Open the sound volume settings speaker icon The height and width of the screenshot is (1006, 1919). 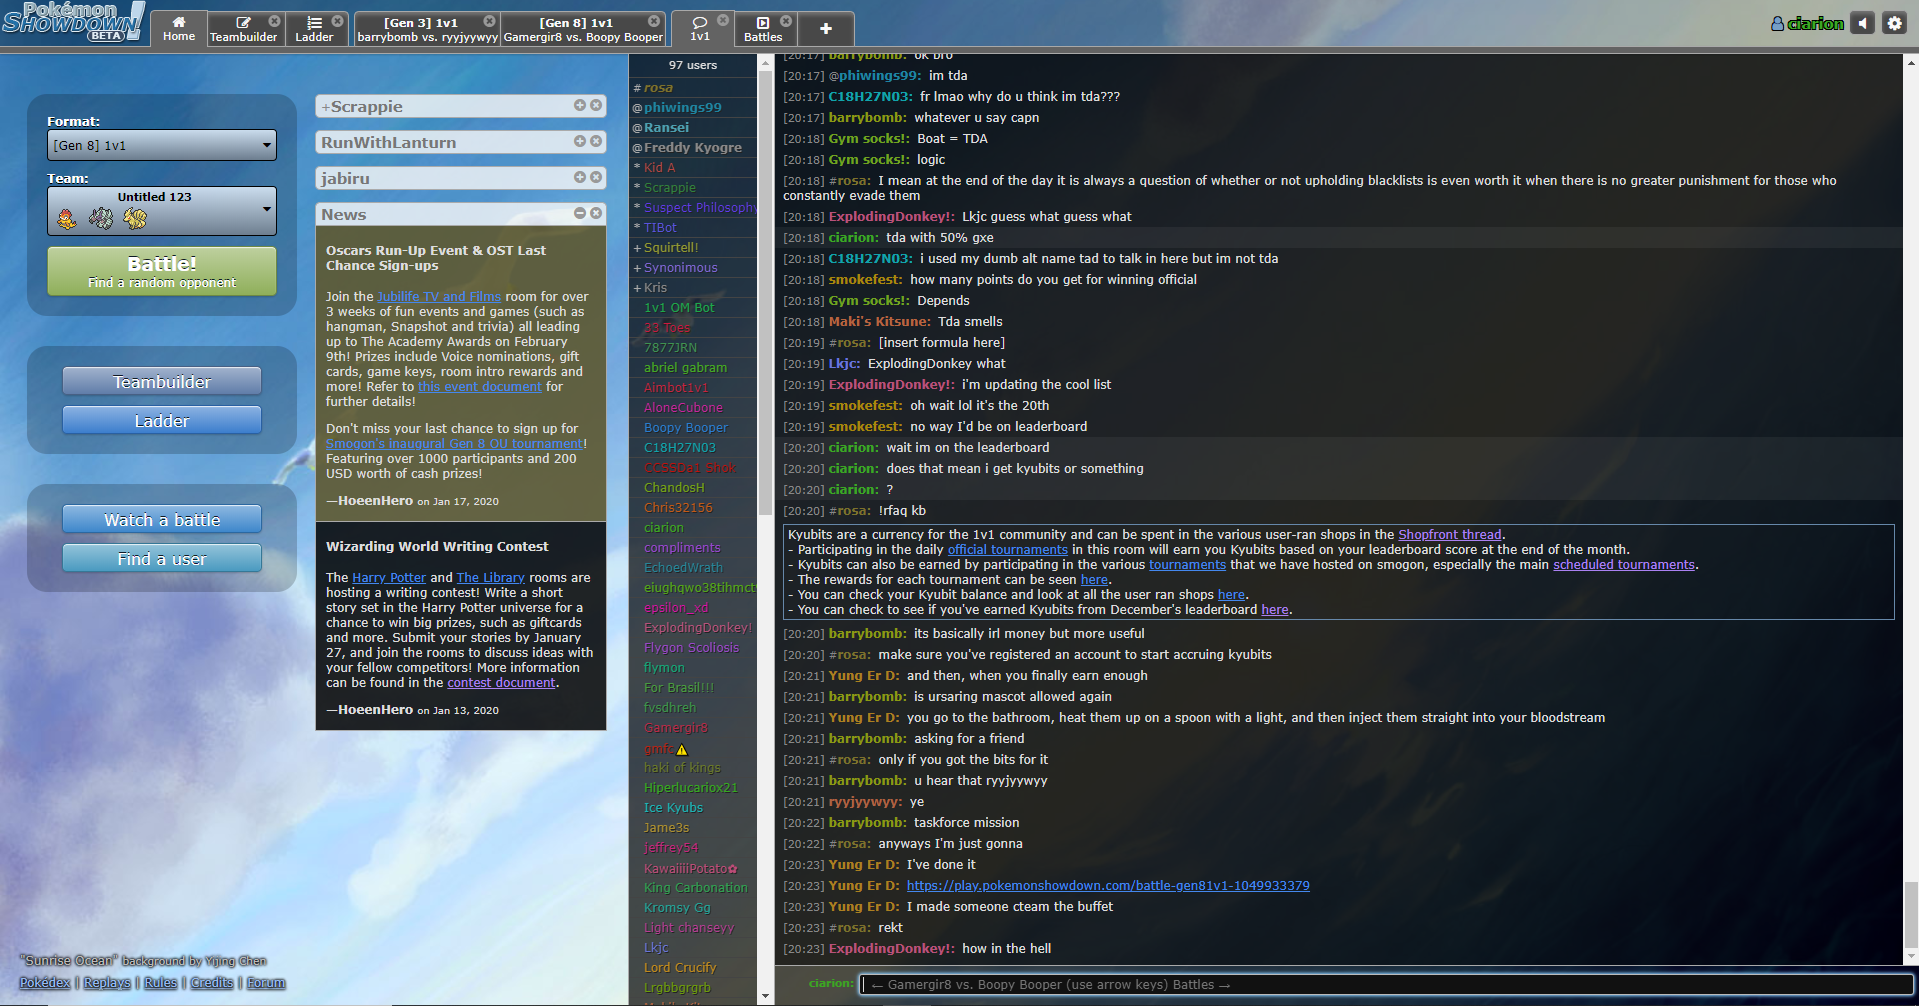point(1862,23)
